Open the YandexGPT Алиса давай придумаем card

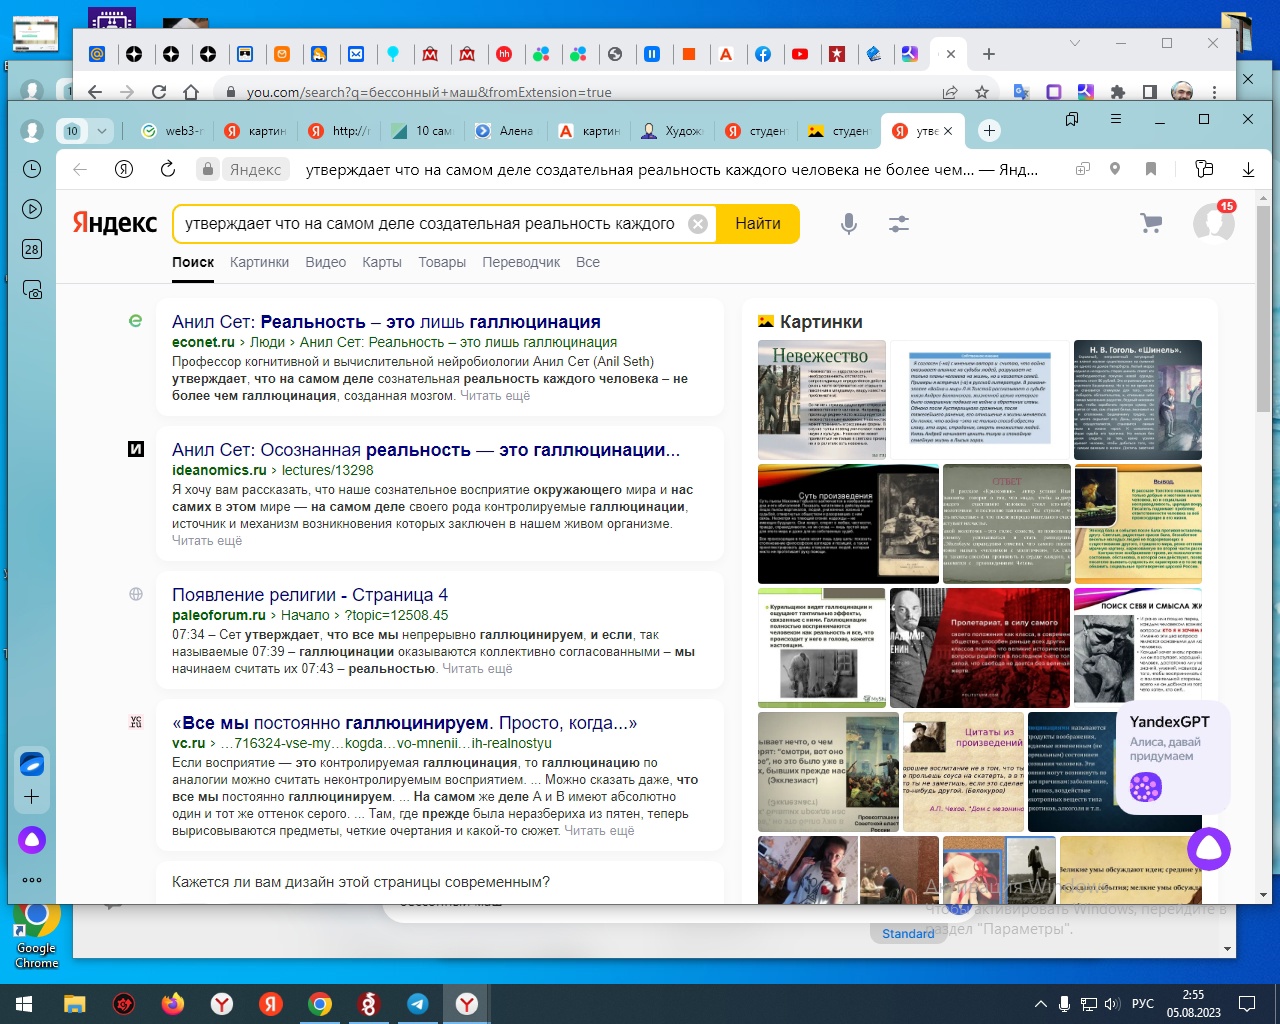(1172, 758)
